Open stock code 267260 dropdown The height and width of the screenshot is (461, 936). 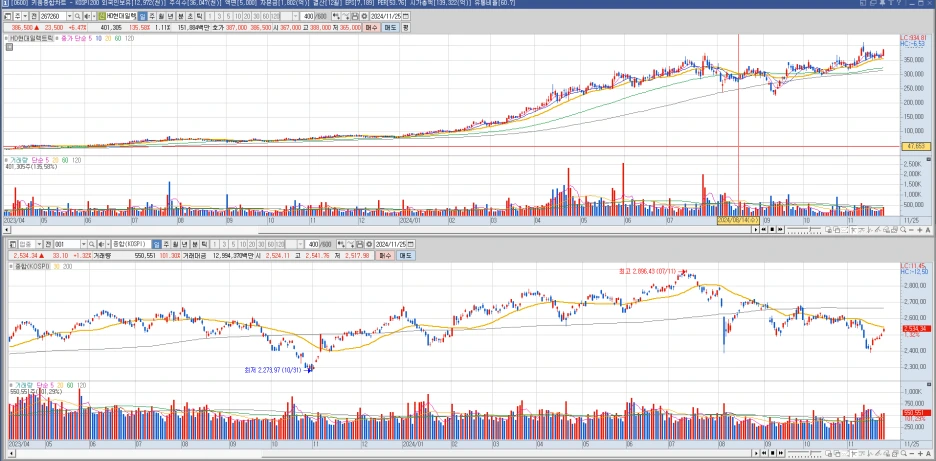click(x=69, y=16)
